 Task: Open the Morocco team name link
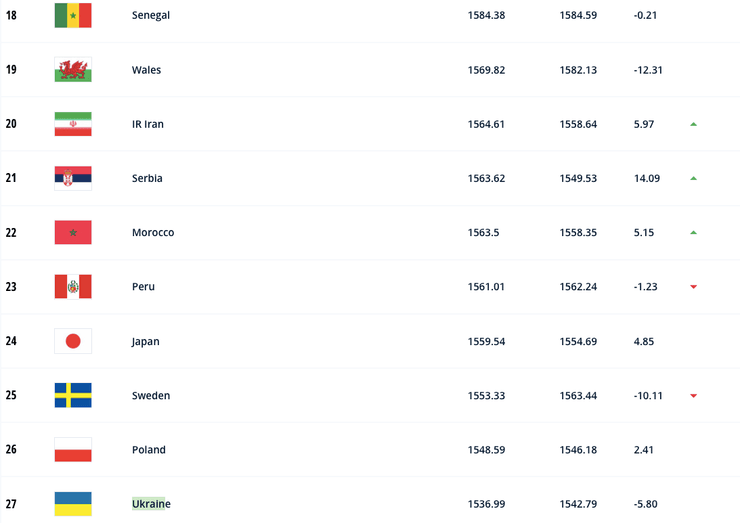point(153,232)
